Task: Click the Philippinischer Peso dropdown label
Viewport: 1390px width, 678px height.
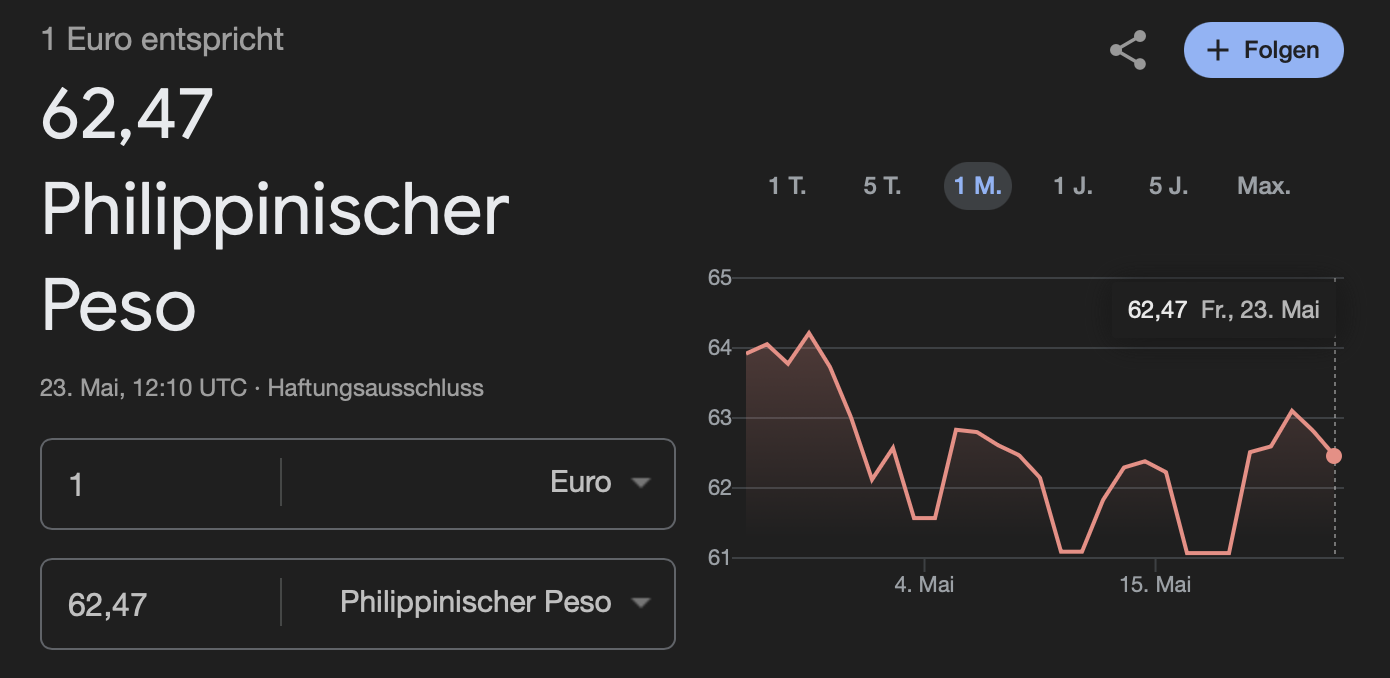Action: pyautogui.click(x=476, y=602)
